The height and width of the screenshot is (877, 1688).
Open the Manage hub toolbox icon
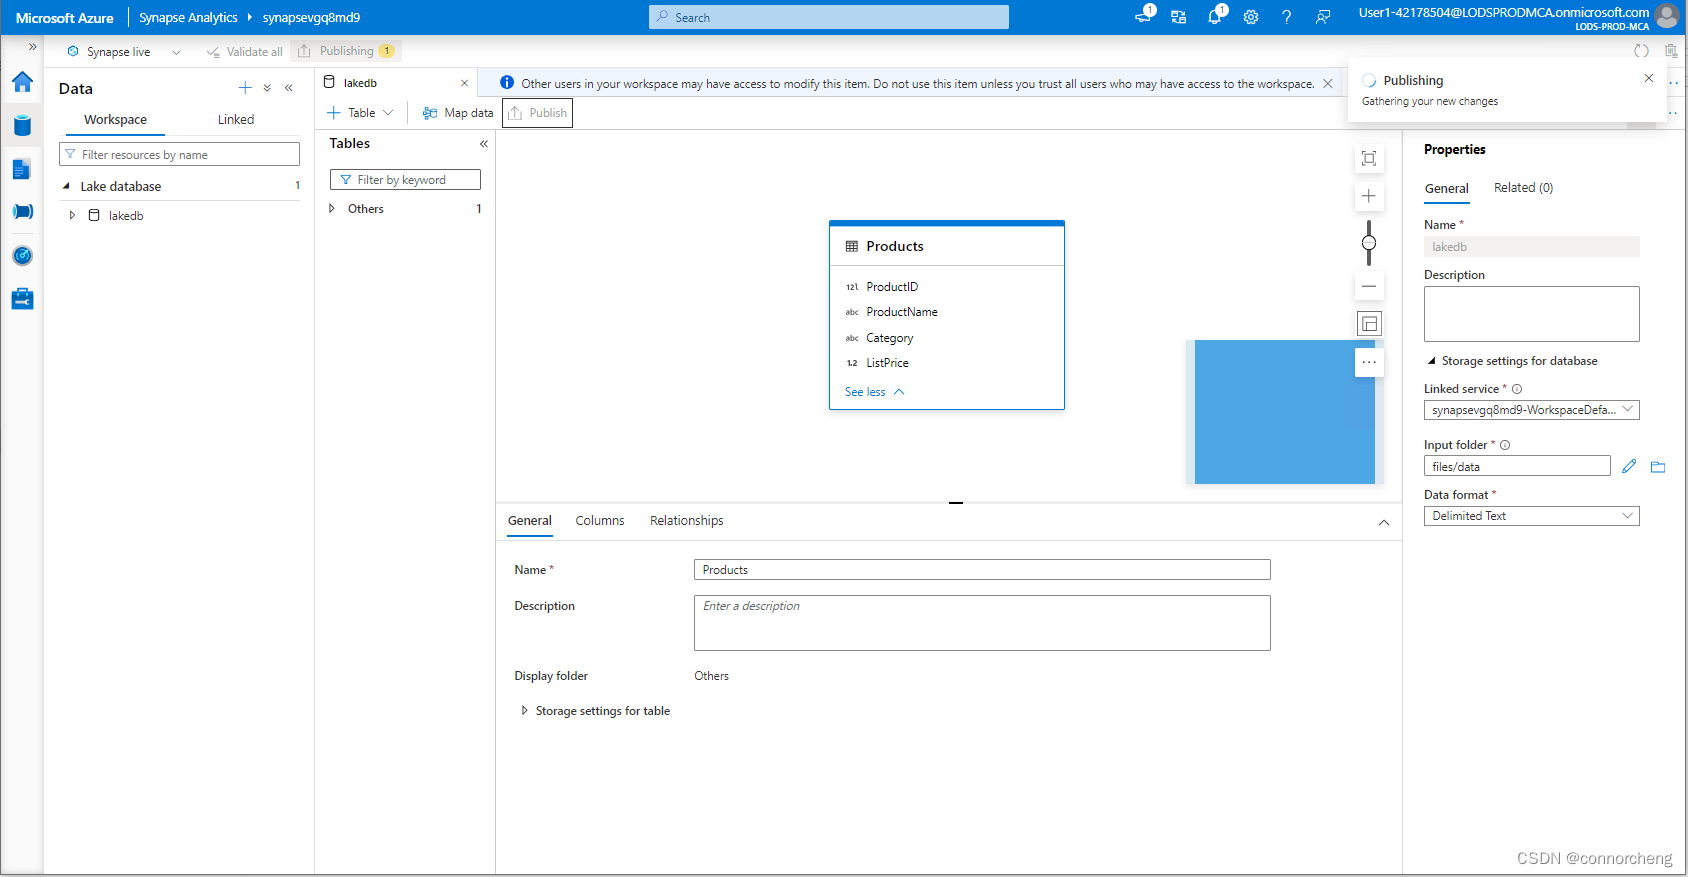click(x=22, y=299)
